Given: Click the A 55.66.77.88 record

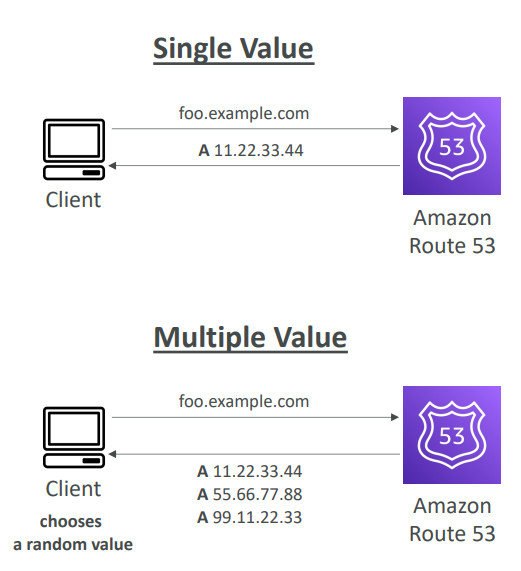Looking at the screenshot, I should [249, 494].
